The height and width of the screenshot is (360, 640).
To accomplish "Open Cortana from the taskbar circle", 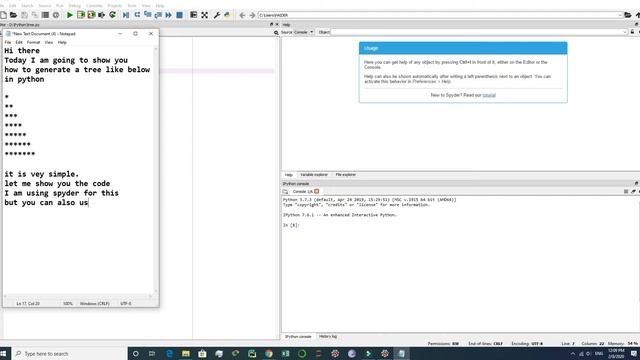I will tap(136, 354).
